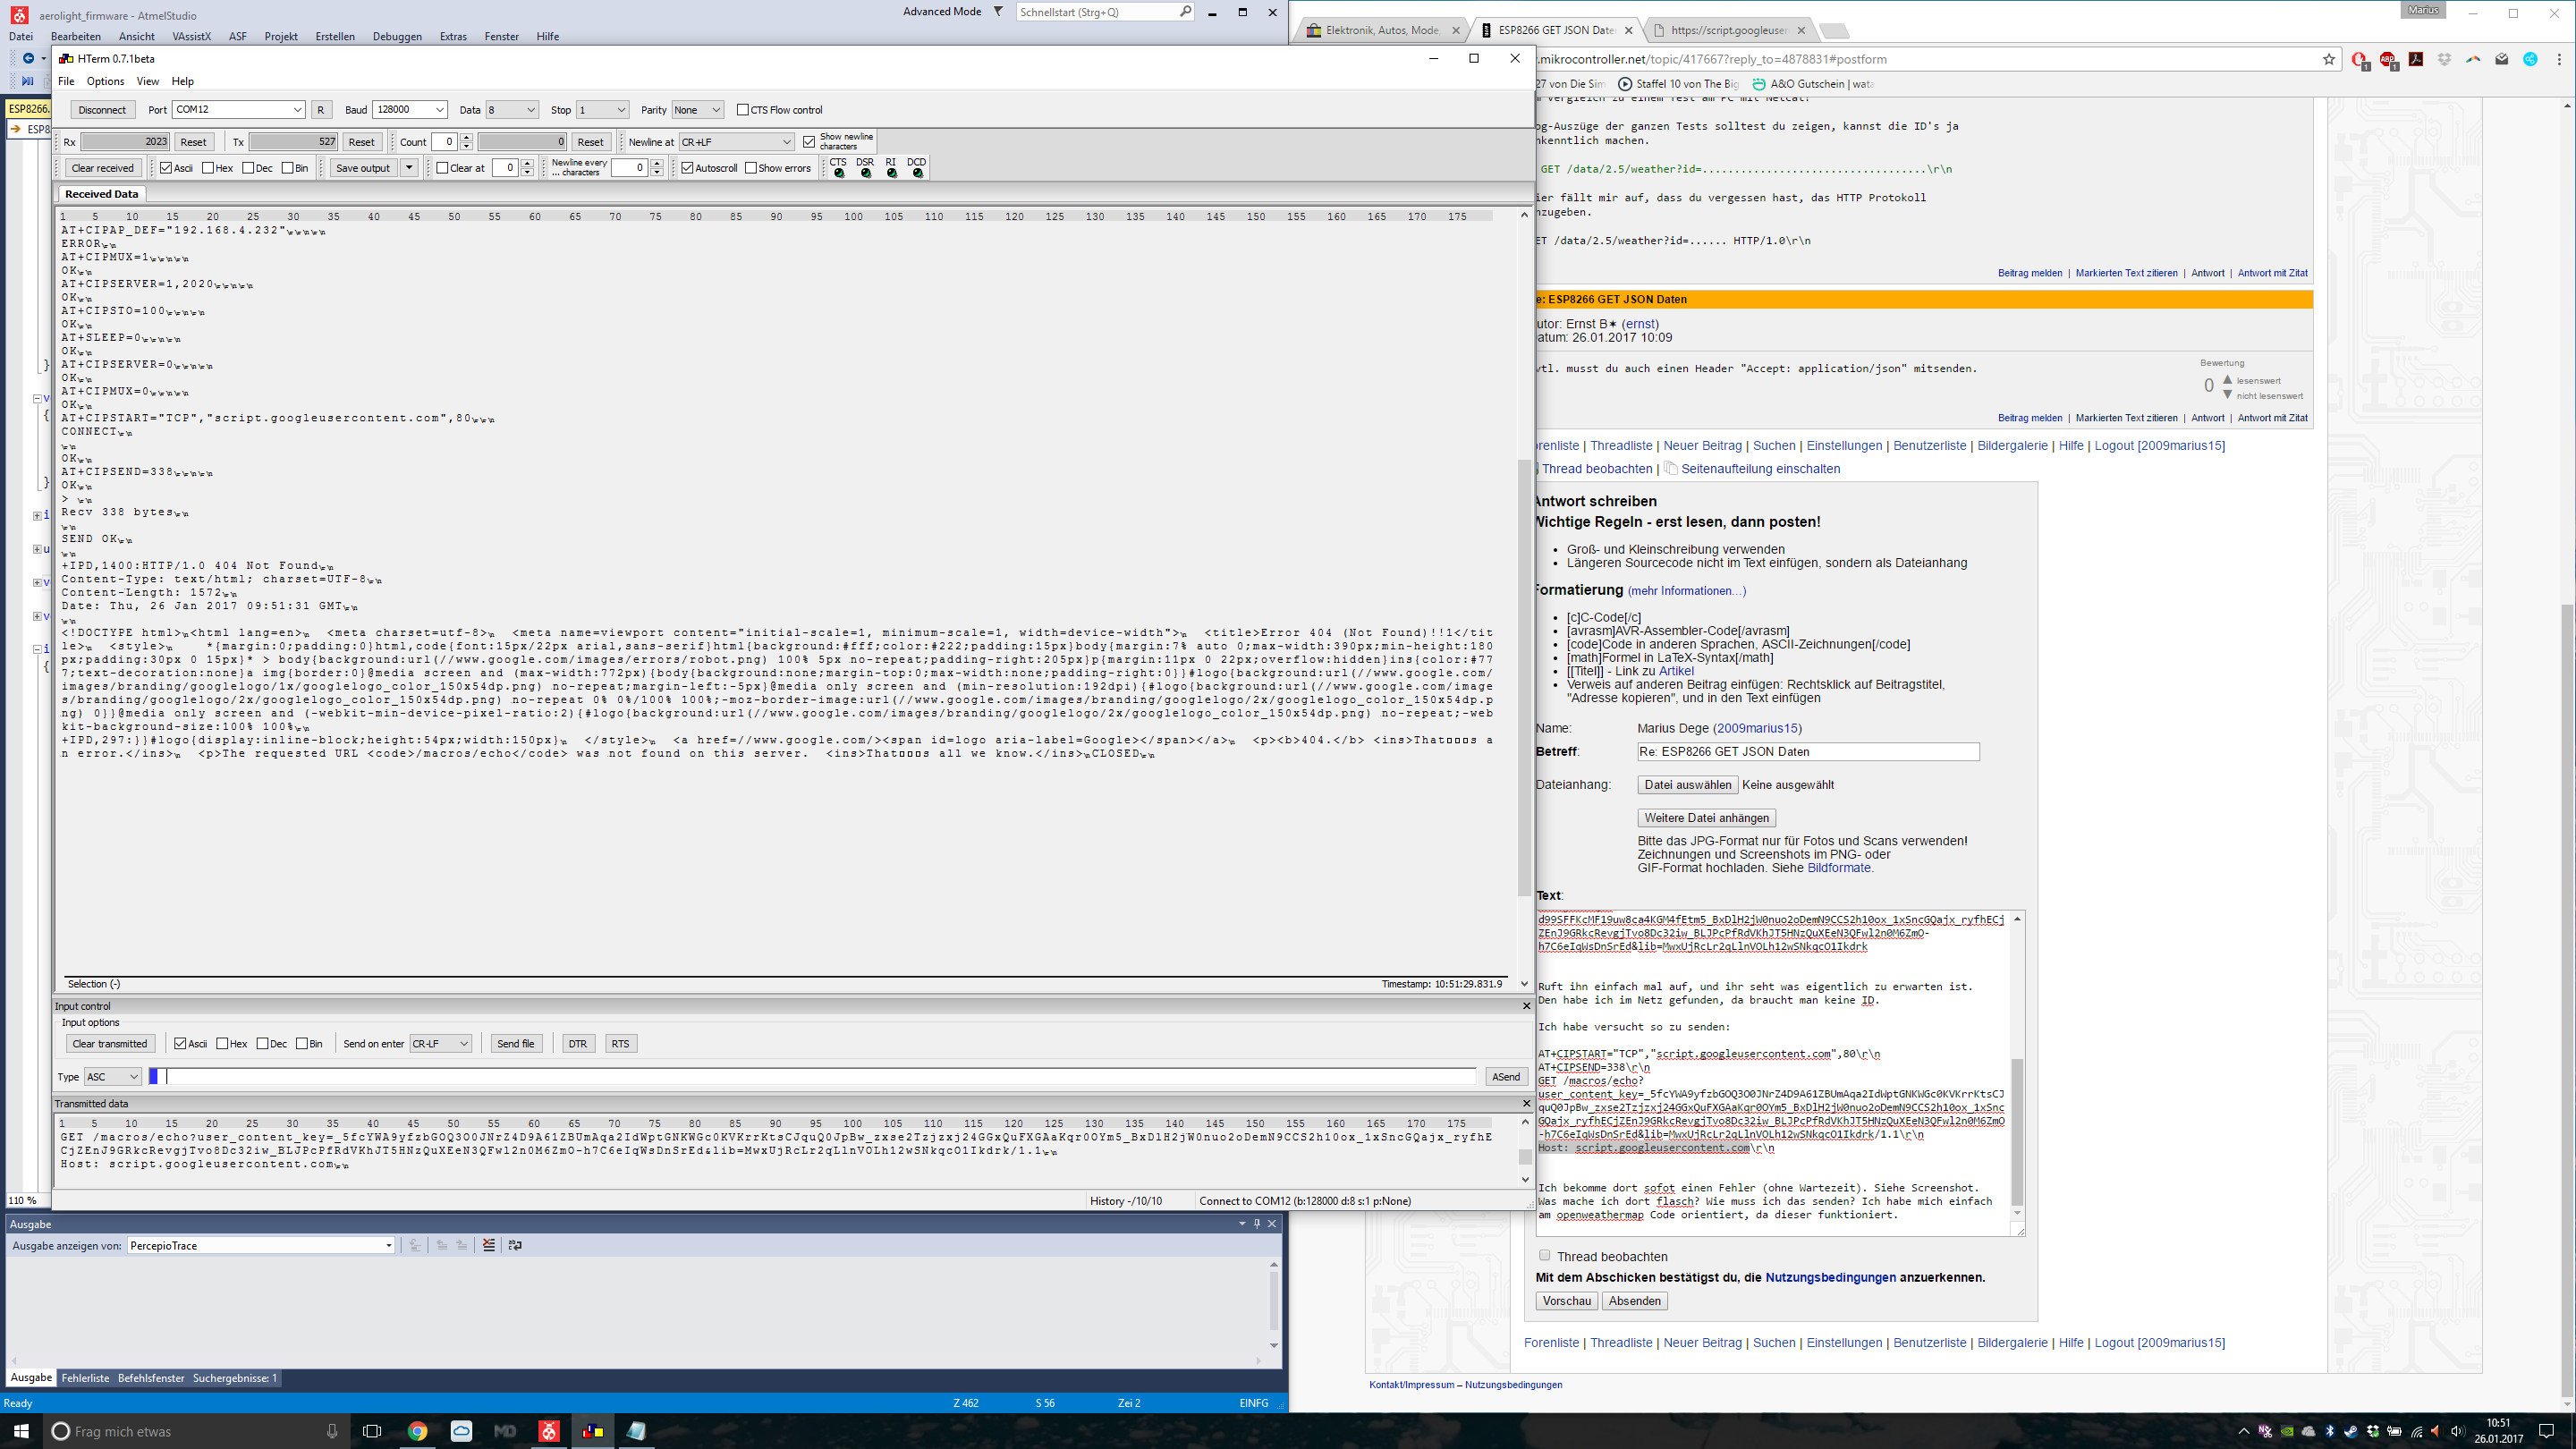Open the NVIDIA tray icon
The height and width of the screenshot is (1449, 2576).
[2287, 1431]
